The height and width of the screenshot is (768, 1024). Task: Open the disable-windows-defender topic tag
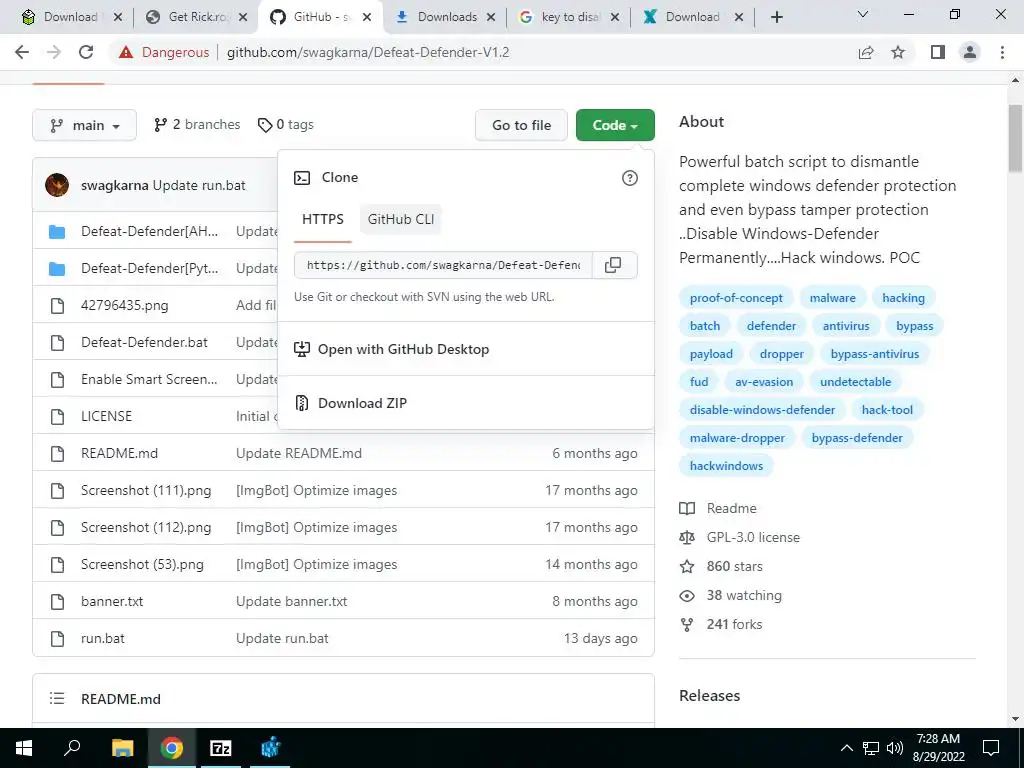point(762,409)
